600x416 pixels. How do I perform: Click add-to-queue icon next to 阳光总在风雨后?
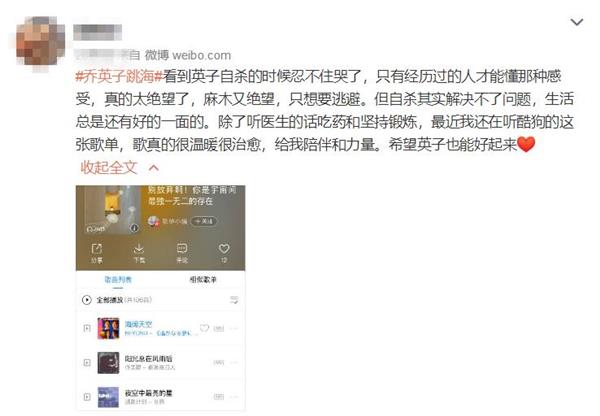[87, 362]
